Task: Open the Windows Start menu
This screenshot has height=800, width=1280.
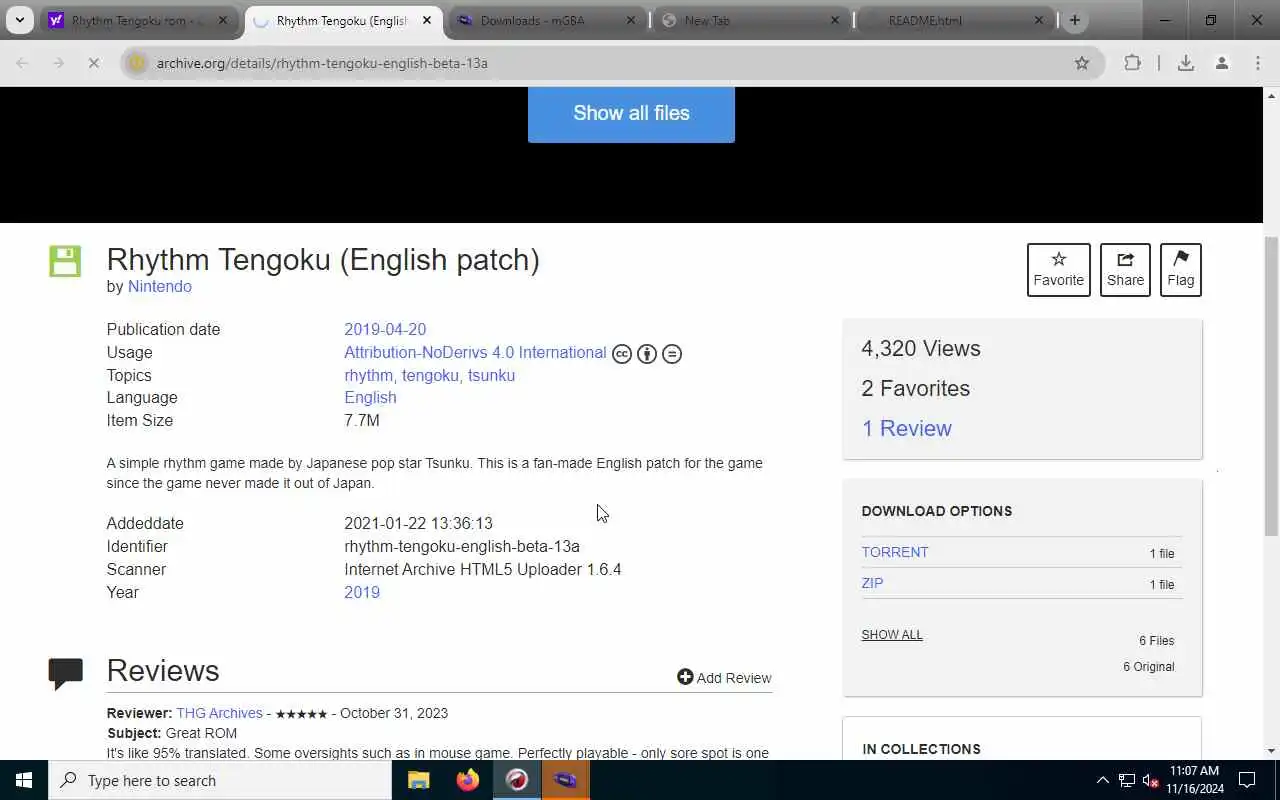Action: point(24,780)
